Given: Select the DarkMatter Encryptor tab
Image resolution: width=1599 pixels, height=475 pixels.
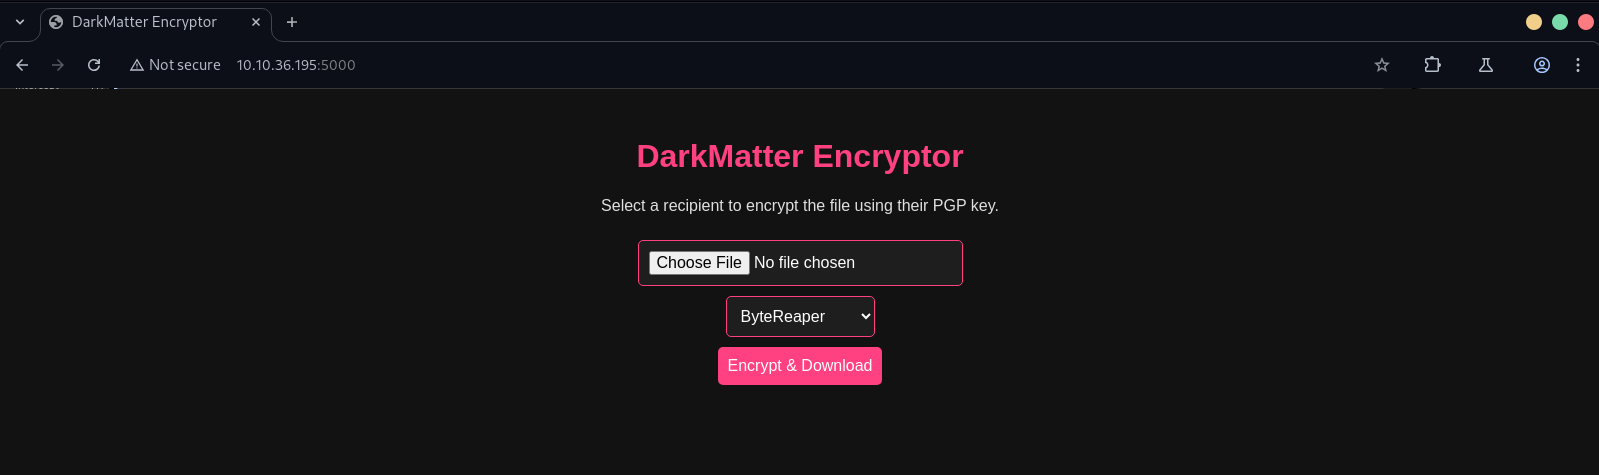Looking at the screenshot, I should (x=144, y=22).
